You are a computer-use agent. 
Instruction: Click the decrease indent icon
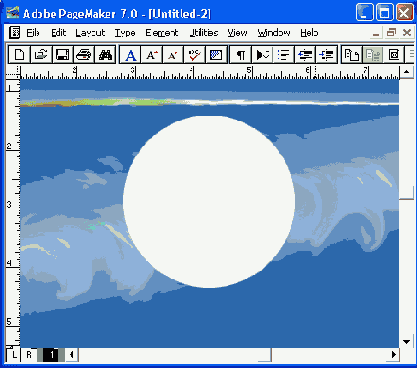pos(305,55)
